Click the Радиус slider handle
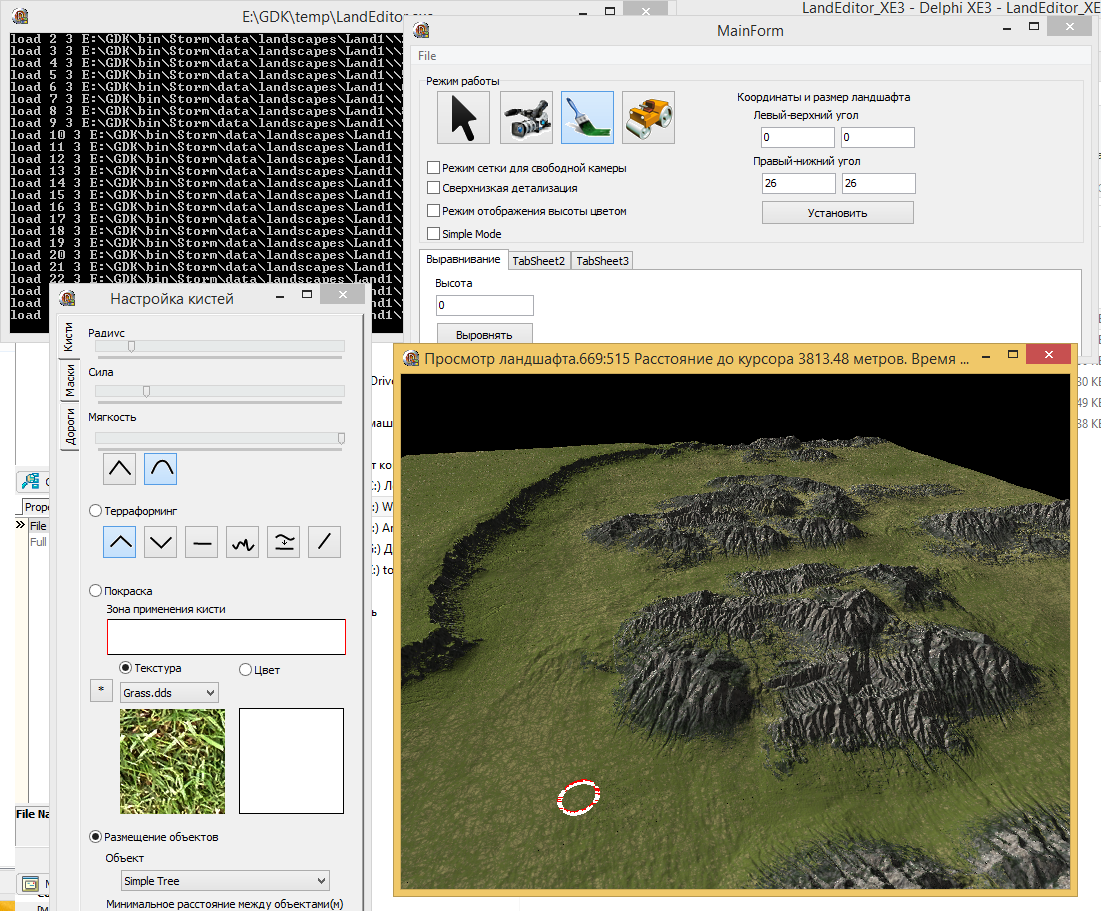This screenshot has width=1101, height=911. 131,346
